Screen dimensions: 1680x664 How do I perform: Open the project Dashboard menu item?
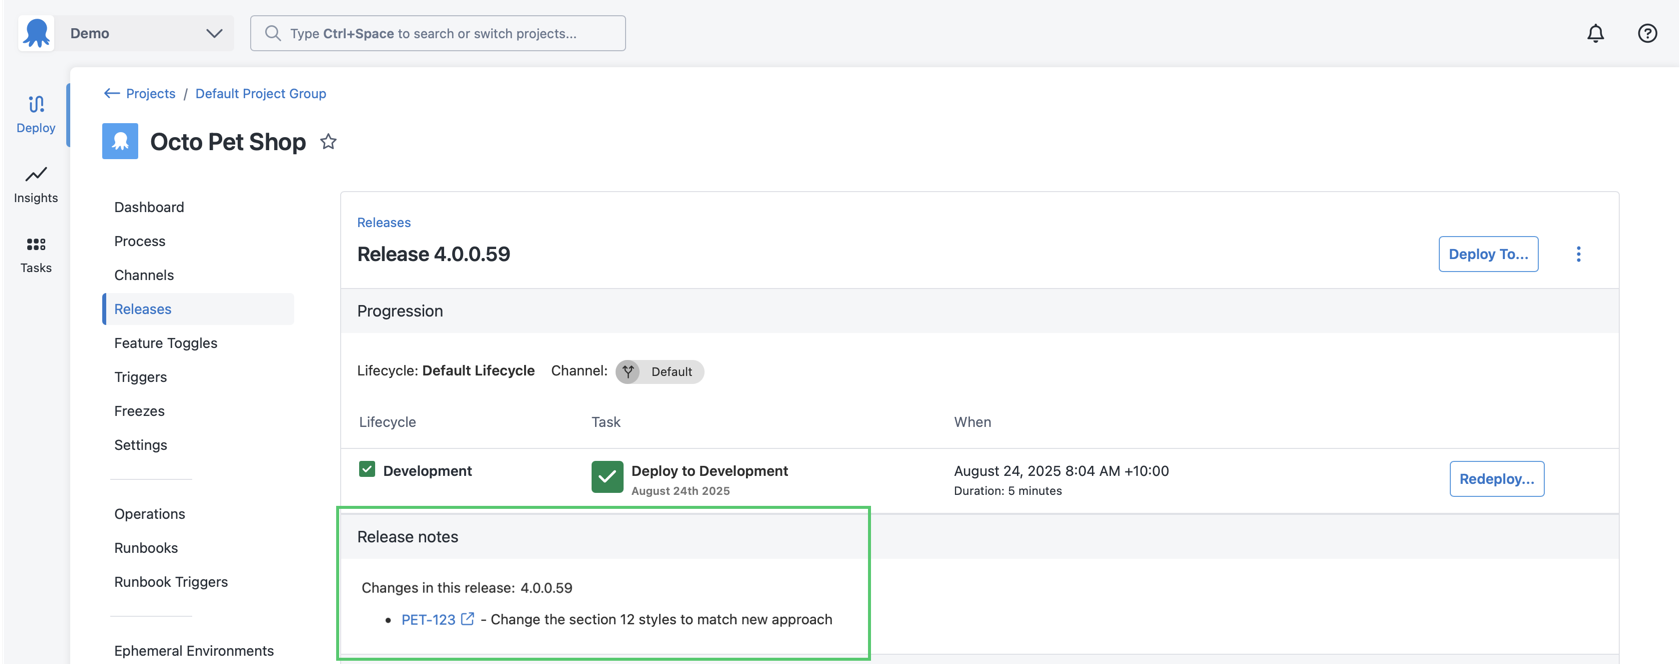(149, 207)
